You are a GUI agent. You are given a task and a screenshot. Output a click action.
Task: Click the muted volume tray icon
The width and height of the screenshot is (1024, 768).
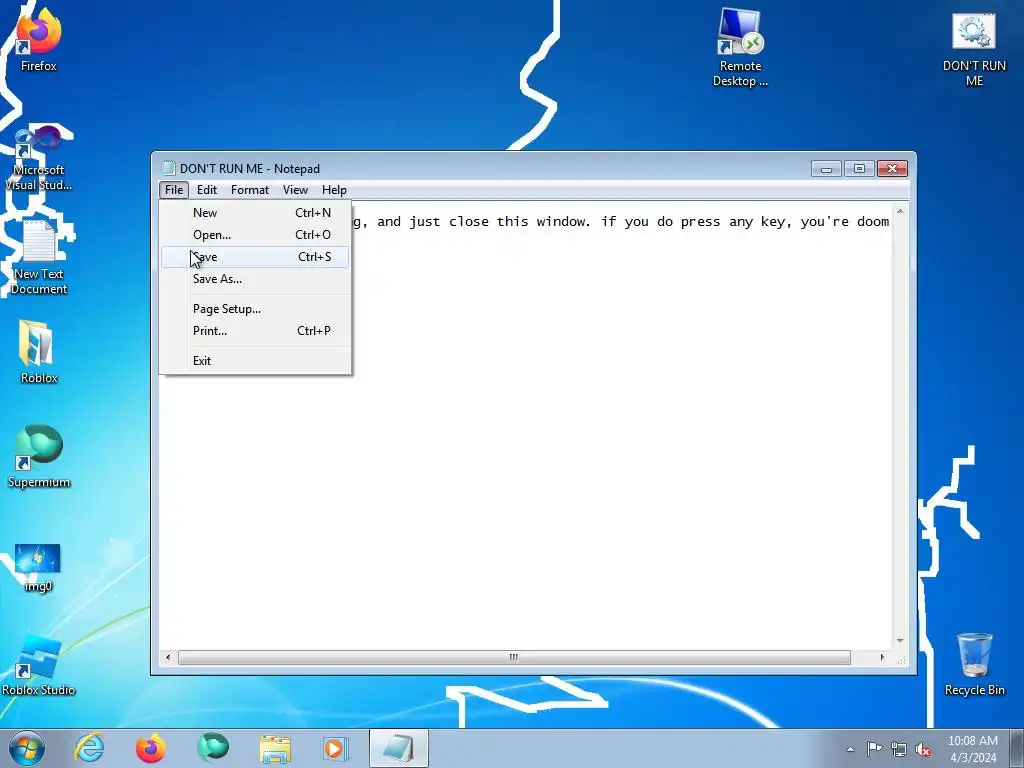[923, 749]
